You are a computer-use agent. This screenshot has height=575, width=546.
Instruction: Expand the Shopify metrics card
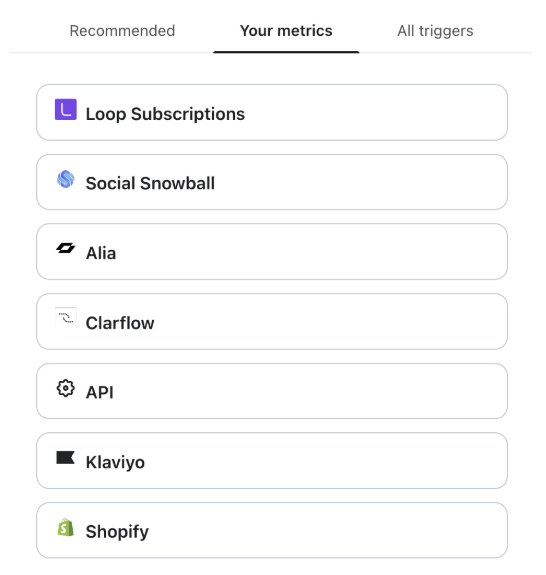pyautogui.click(x=272, y=530)
